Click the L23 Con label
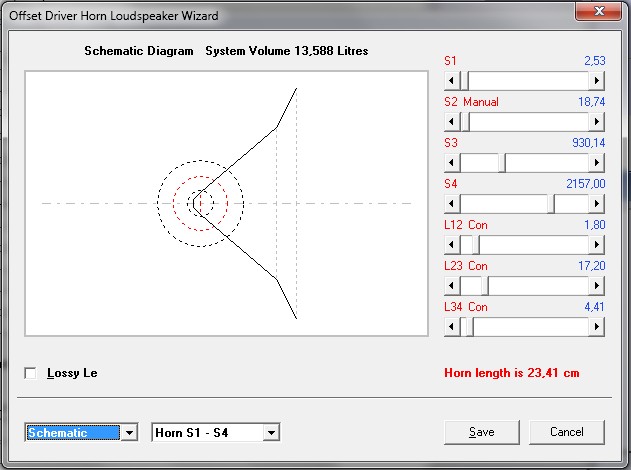 coord(466,266)
